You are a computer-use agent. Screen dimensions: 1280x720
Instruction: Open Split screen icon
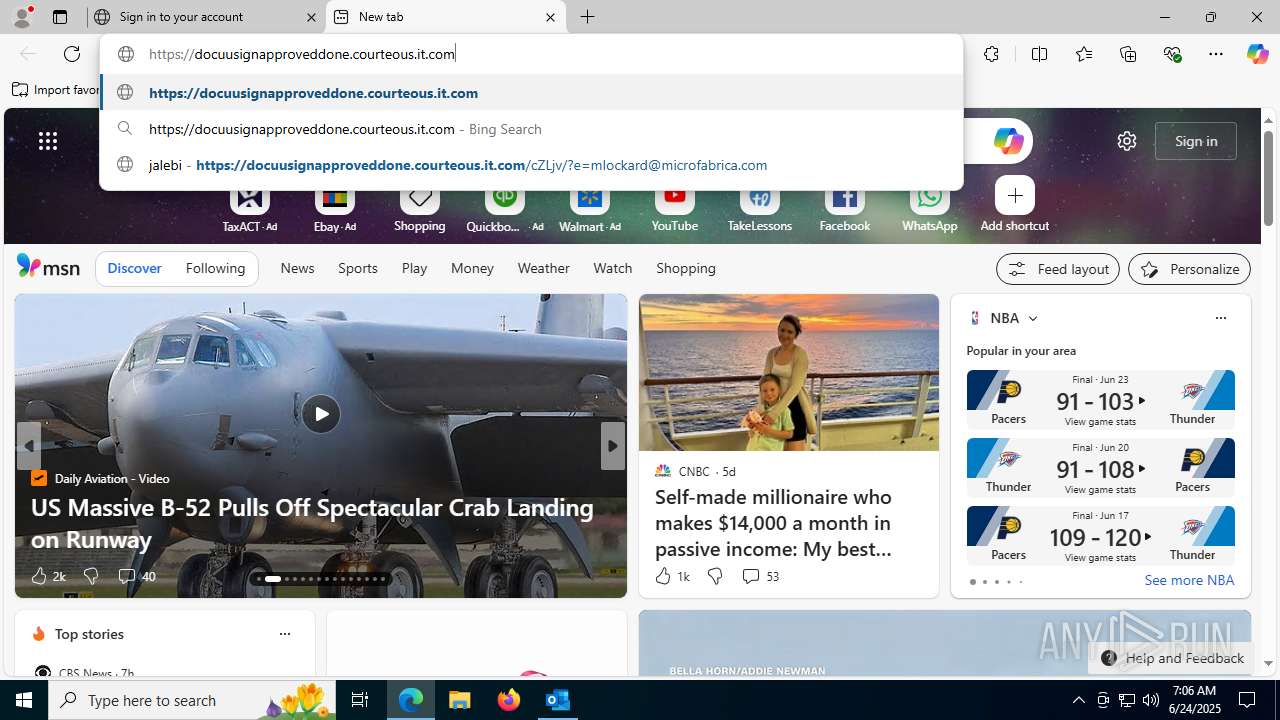point(1039,54)
